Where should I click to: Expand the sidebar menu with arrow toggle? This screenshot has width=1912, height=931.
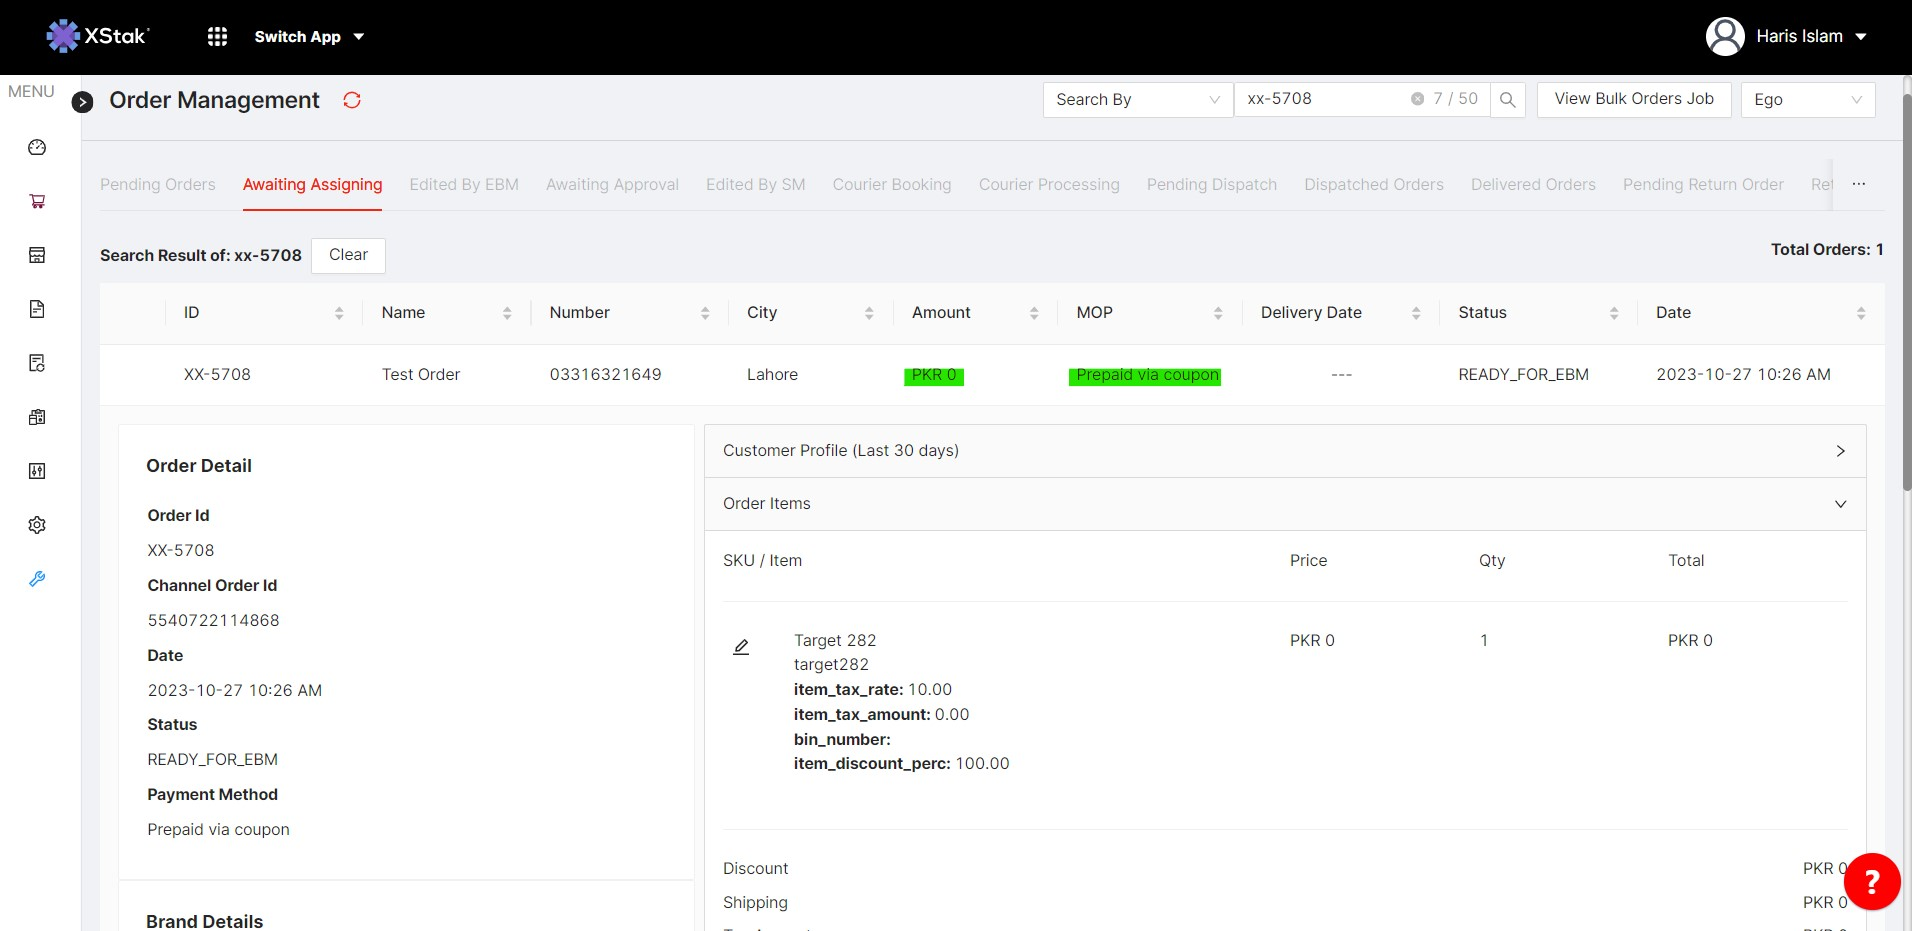(83, 102)
